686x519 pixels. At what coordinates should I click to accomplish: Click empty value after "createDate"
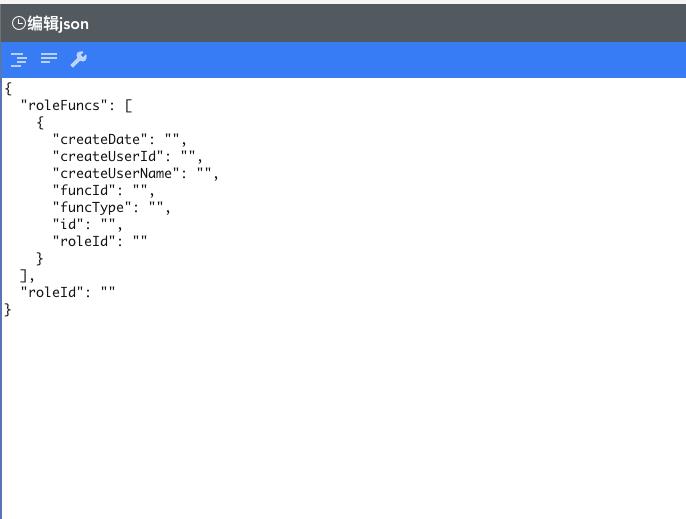pos(172,140)
